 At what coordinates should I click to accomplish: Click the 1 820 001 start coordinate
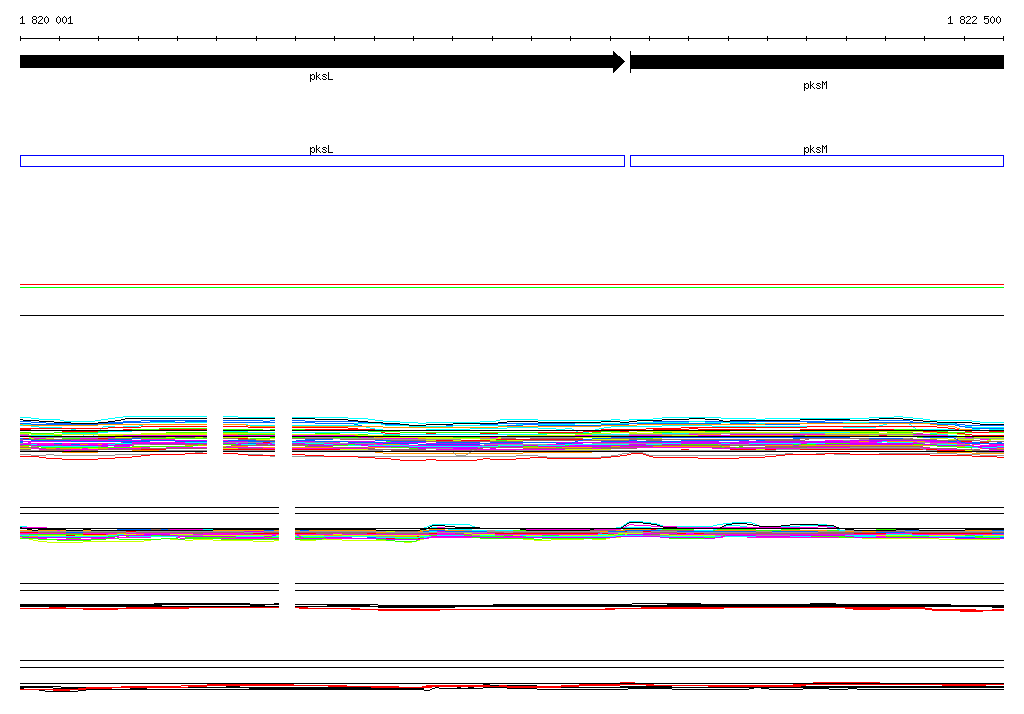coord(46,20)
